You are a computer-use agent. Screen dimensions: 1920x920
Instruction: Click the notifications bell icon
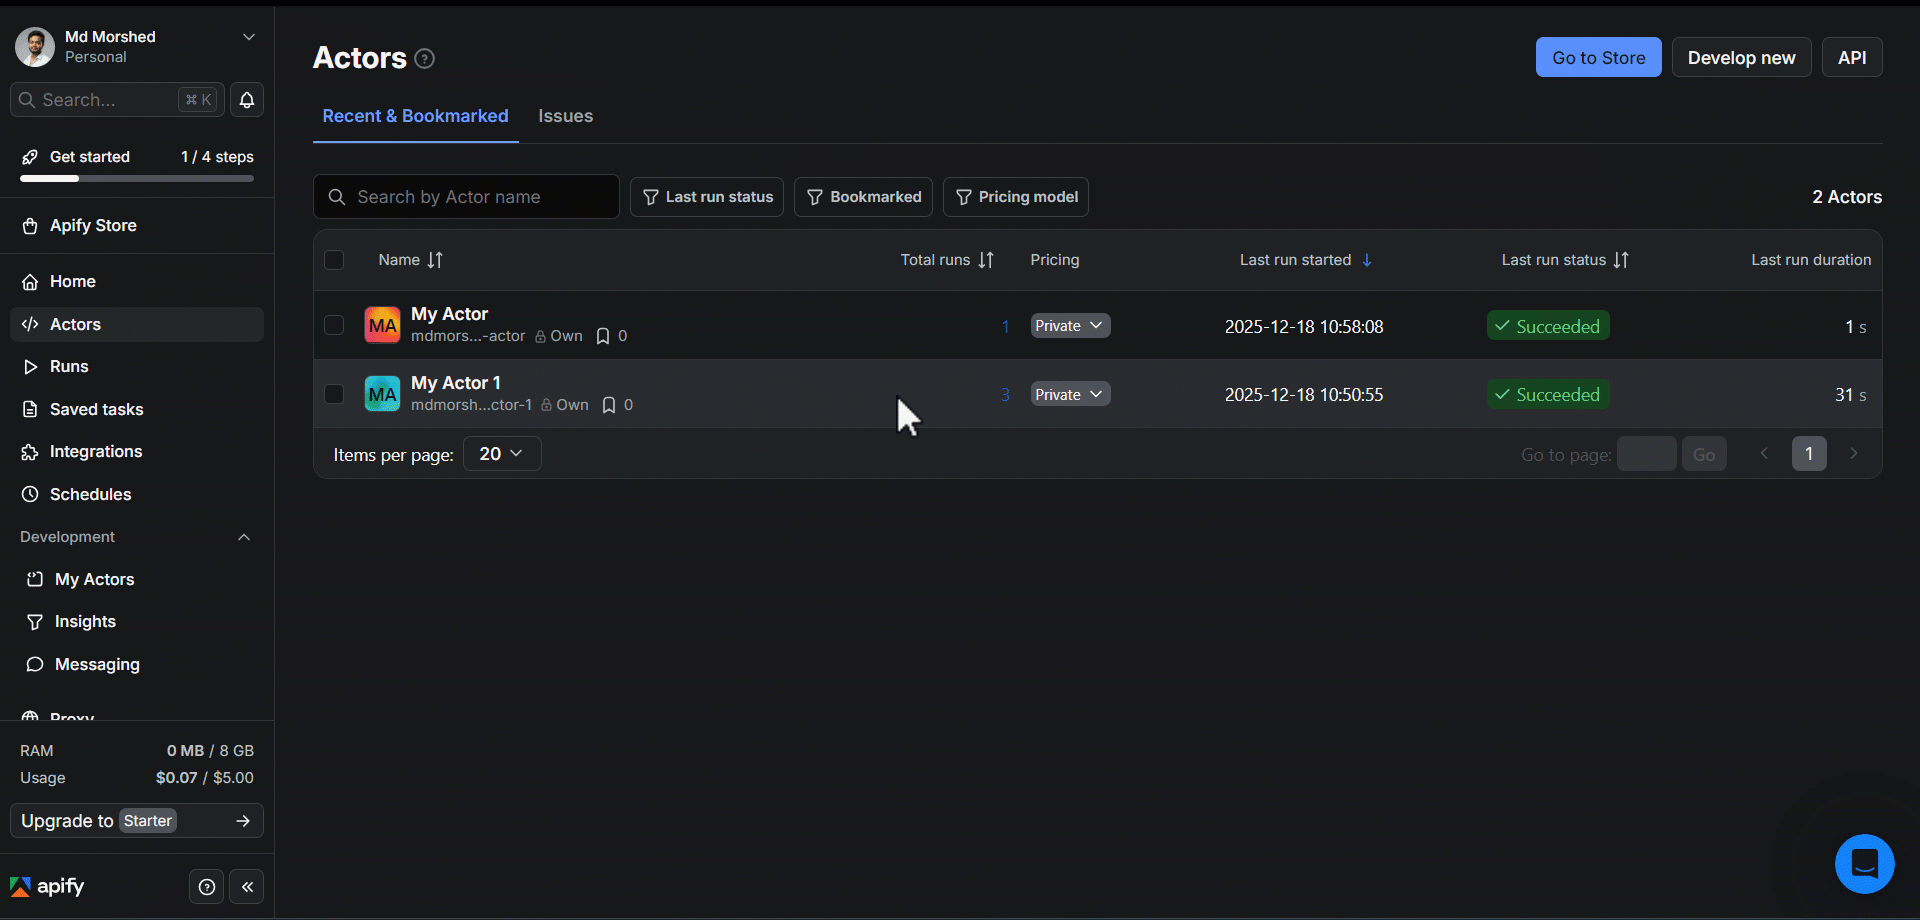[247, 100]
